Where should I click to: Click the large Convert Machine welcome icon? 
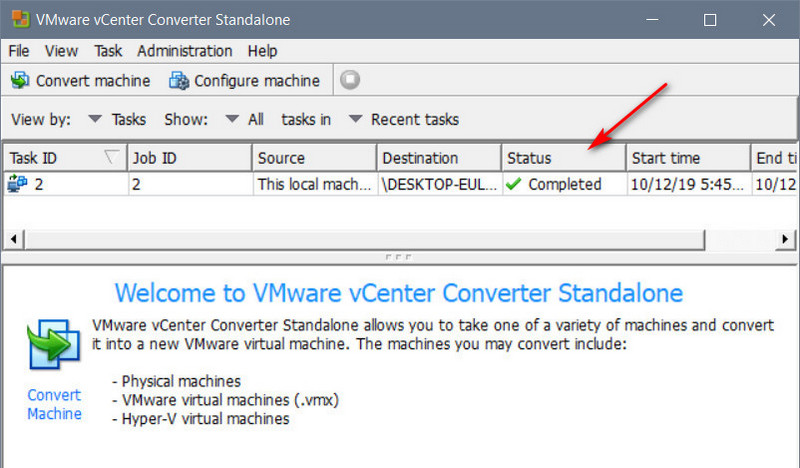52,347
